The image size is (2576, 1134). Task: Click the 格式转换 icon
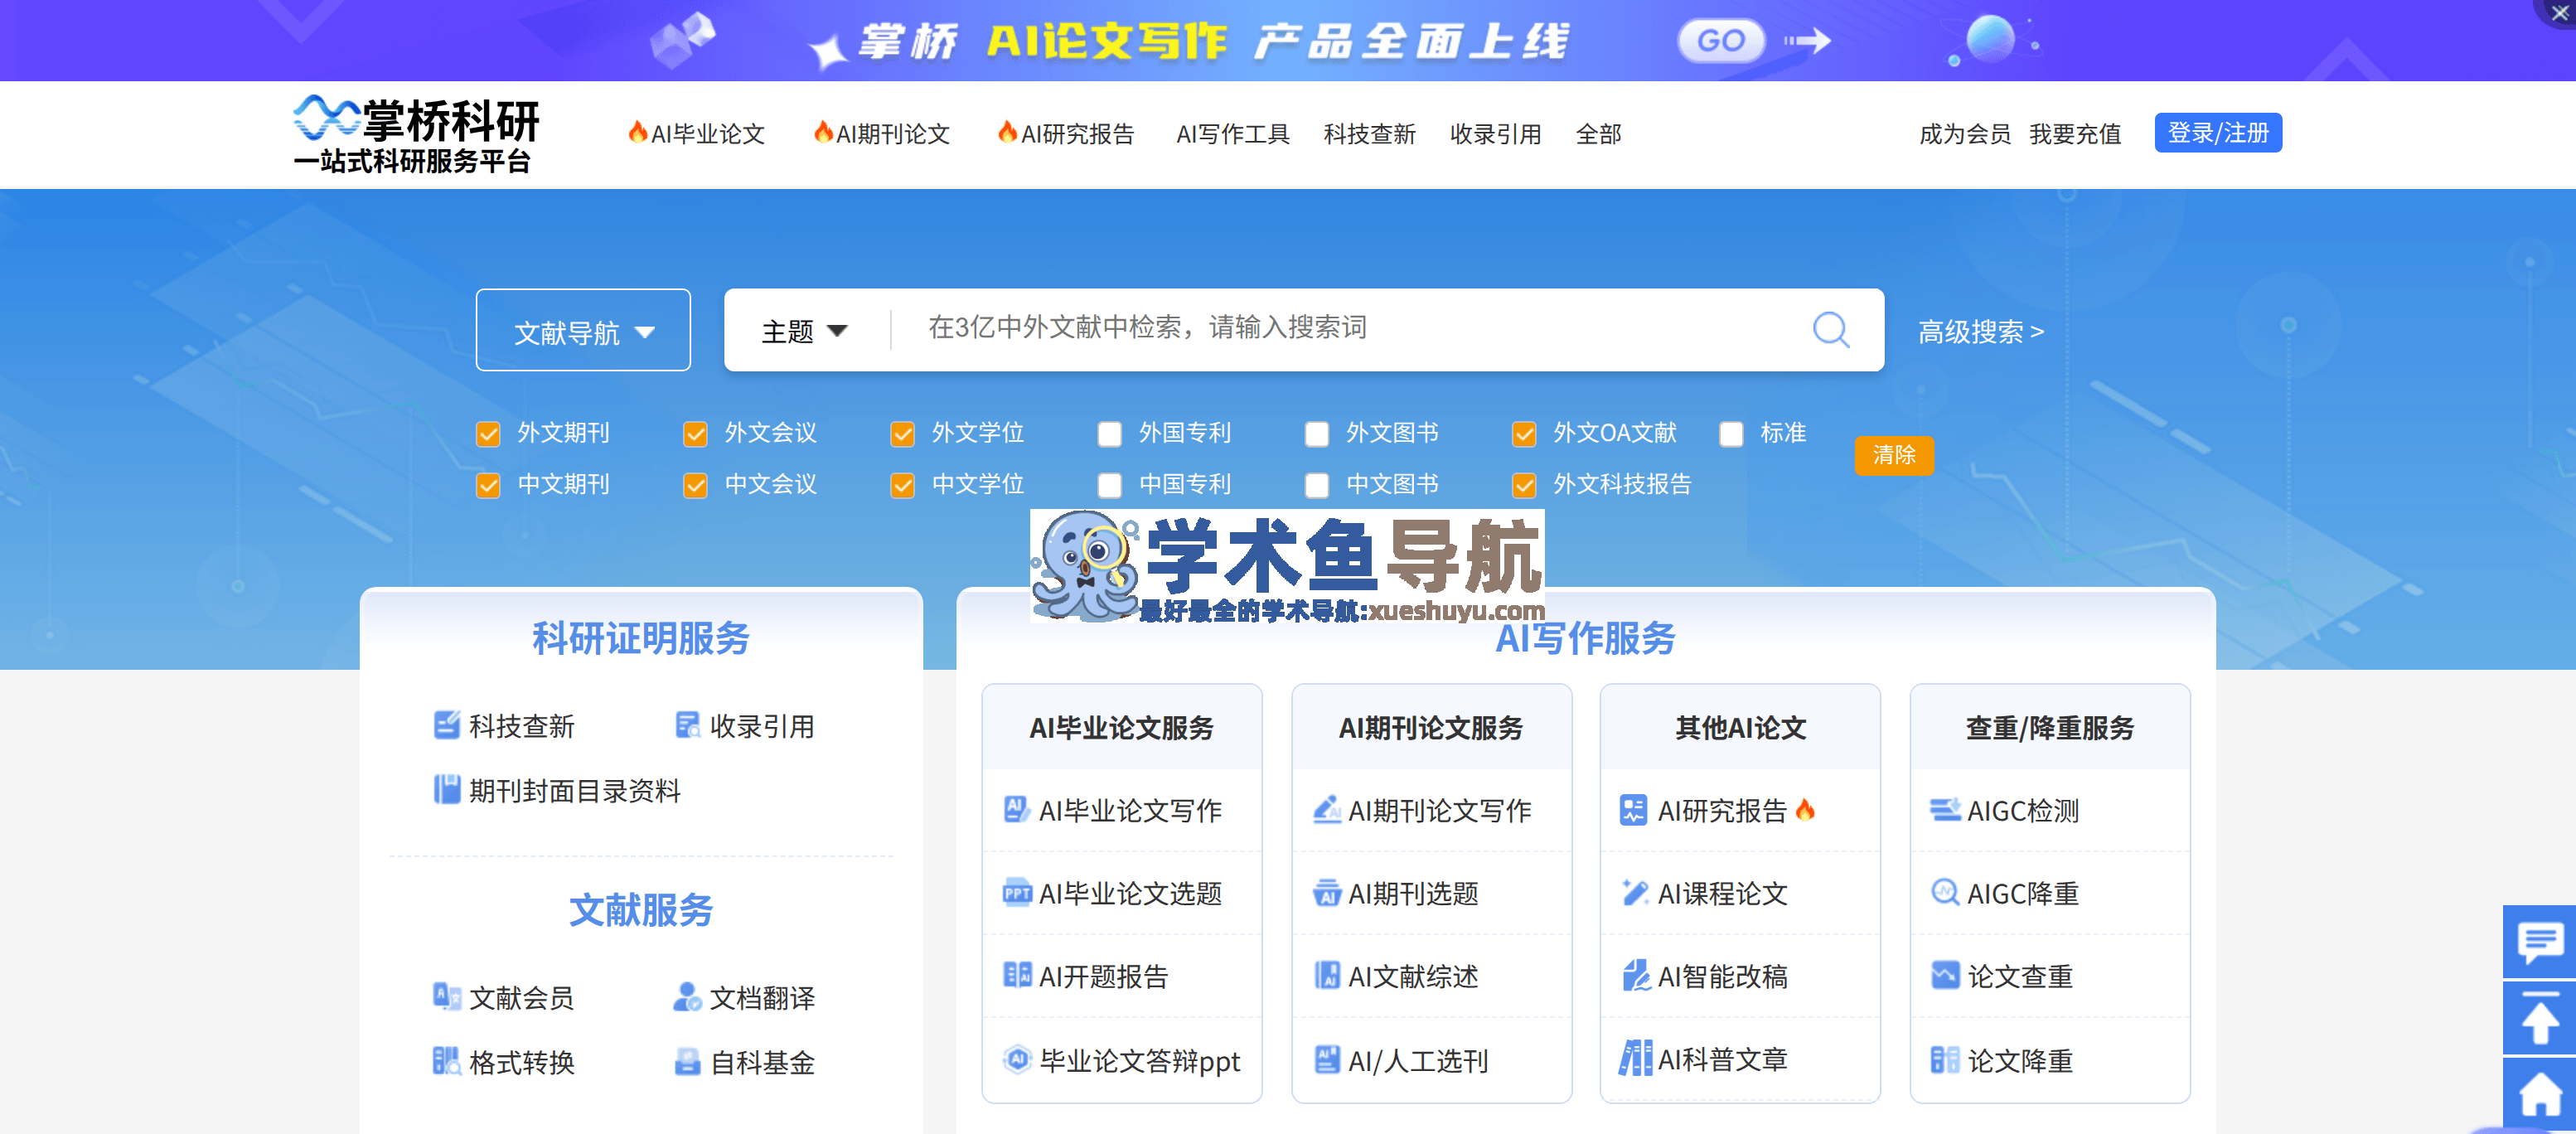click(446, 1061)
